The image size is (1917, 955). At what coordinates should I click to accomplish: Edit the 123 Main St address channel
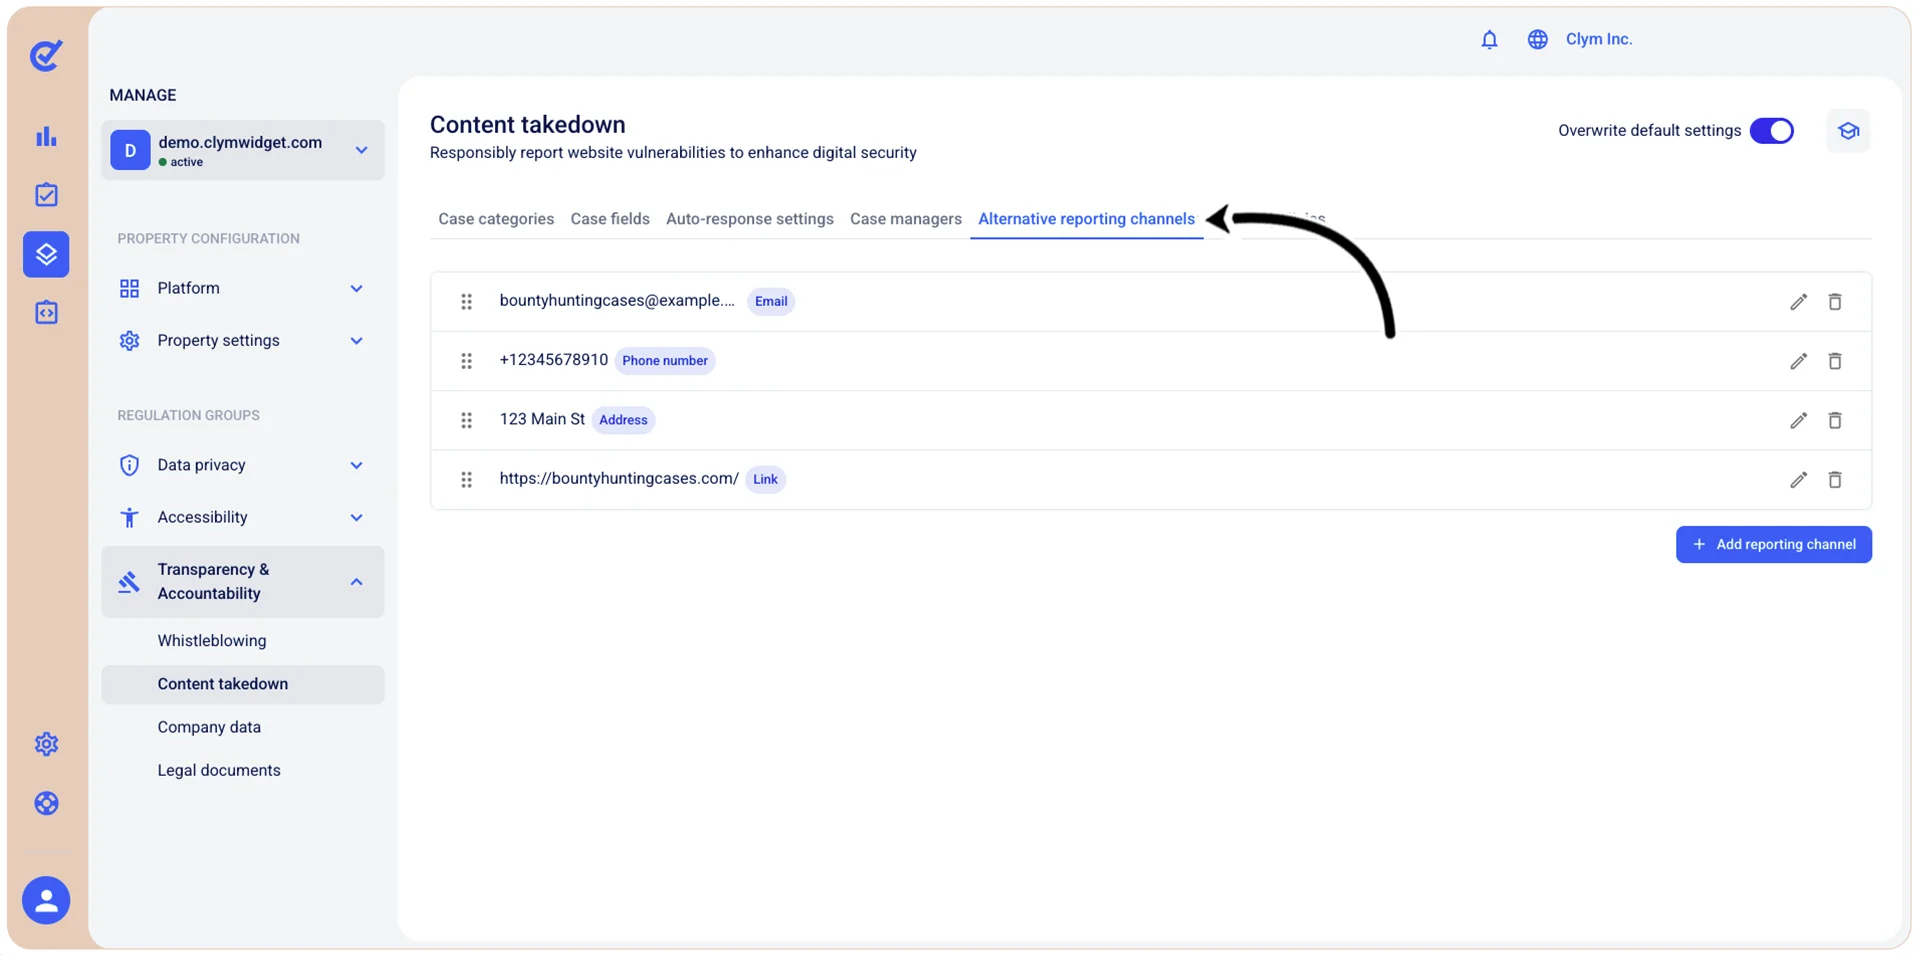click(1798, 420)
